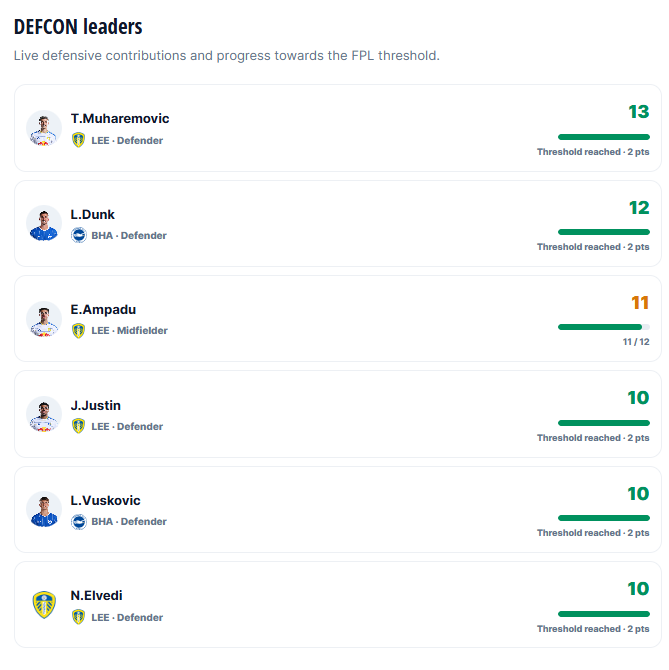Select the E.Ampadu name text
Screen dimensions: 669x670
(103, 309)
